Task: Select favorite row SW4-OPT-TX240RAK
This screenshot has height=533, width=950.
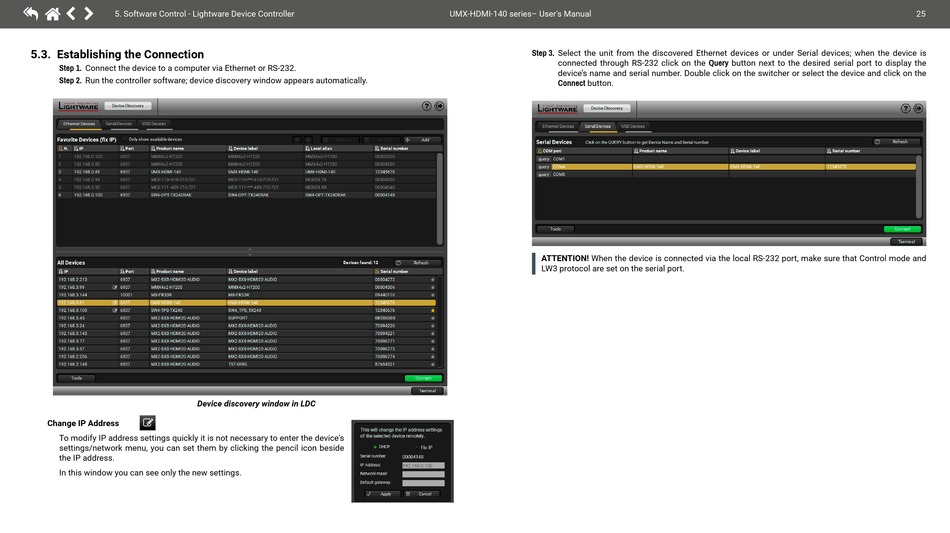Action: [246, 195]
